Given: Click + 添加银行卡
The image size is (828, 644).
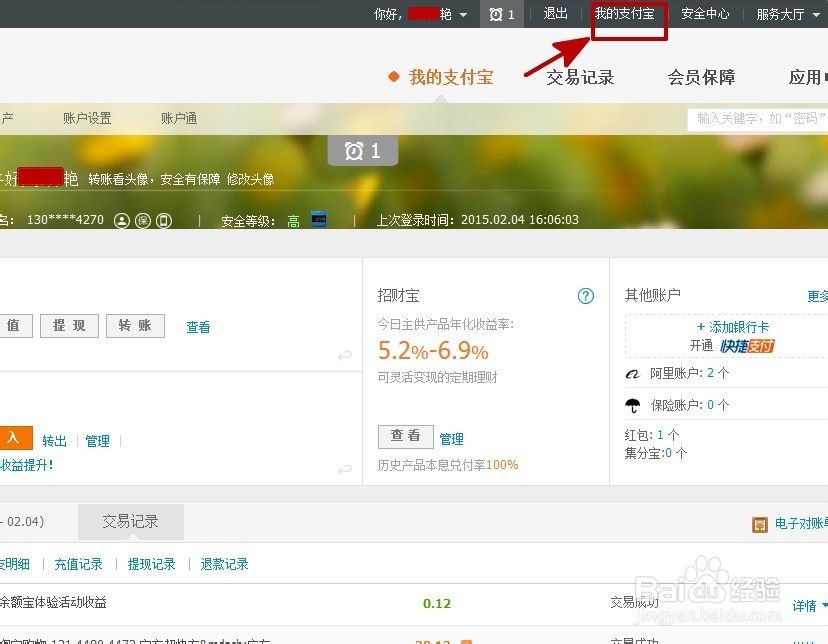Looking at the screenshot, I should click(x=733, y=327).
